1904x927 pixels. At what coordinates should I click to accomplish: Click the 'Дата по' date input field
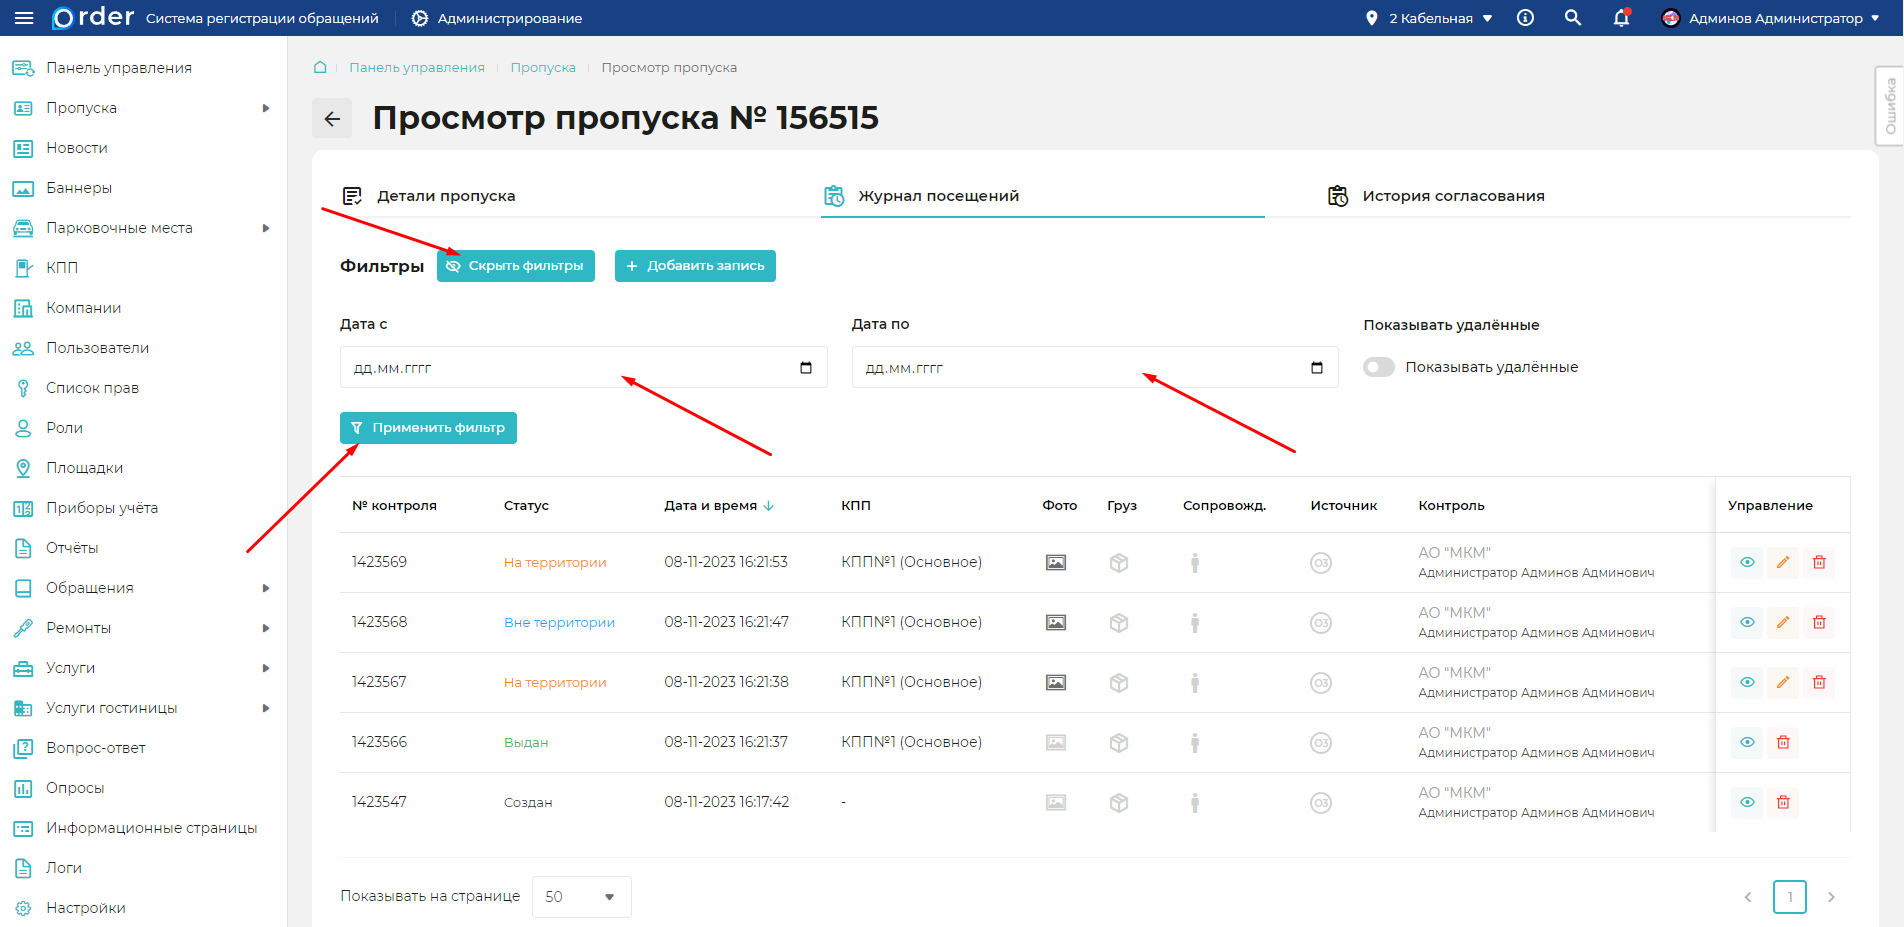tap(1080, 368)
